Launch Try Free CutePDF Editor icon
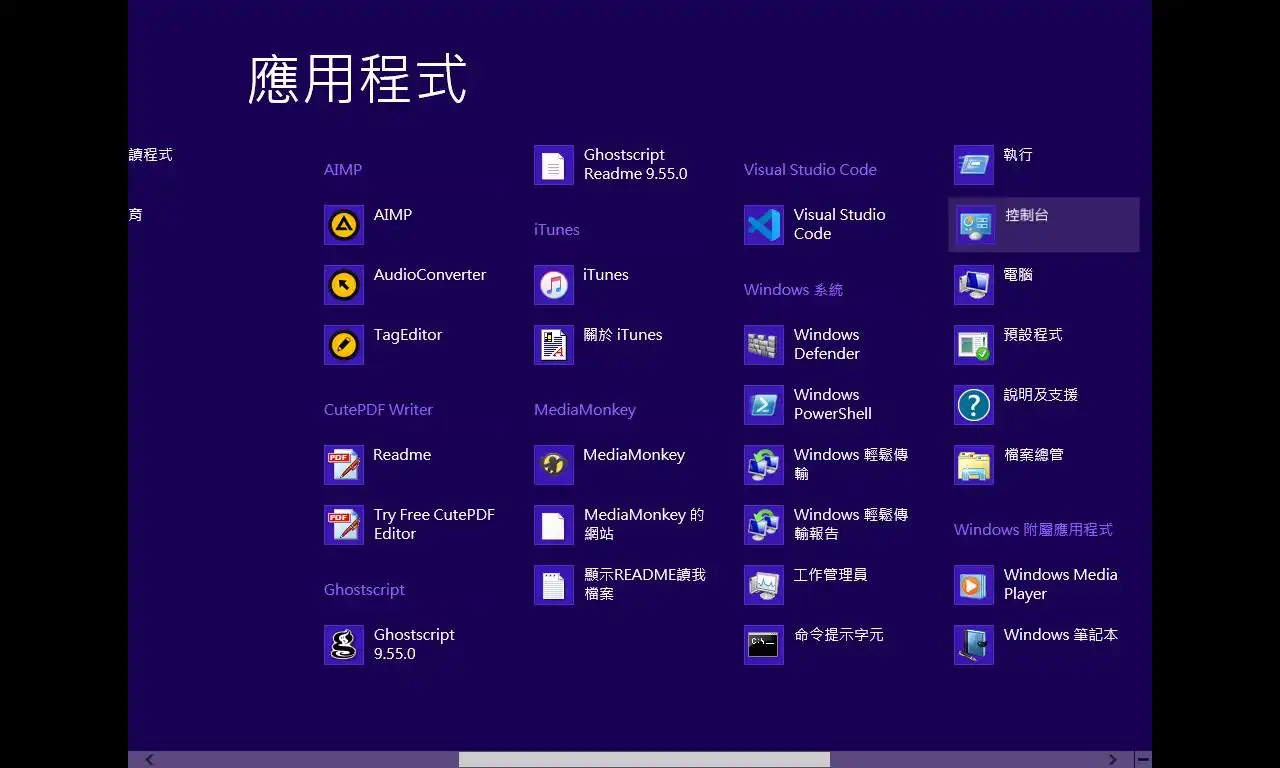Screen dimensions: 1280x768 (x=344, y=525)
